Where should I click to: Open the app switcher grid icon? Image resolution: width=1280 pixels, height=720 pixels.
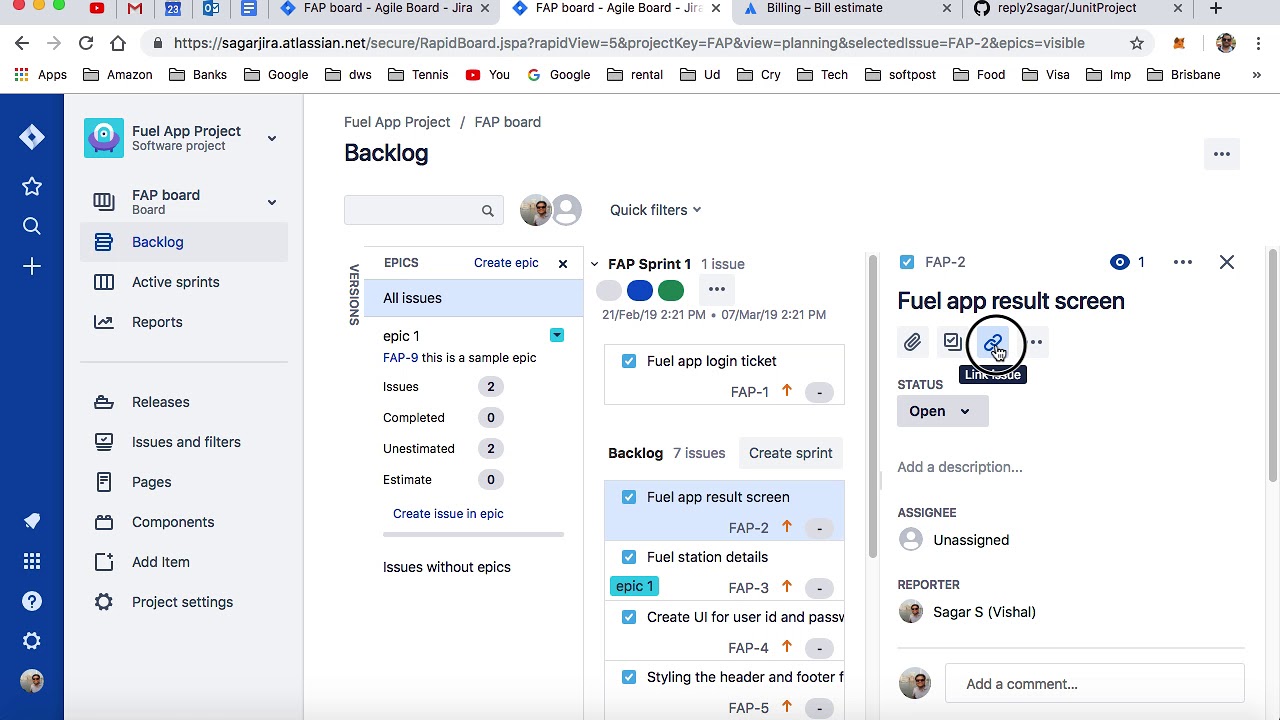point(32,561)
